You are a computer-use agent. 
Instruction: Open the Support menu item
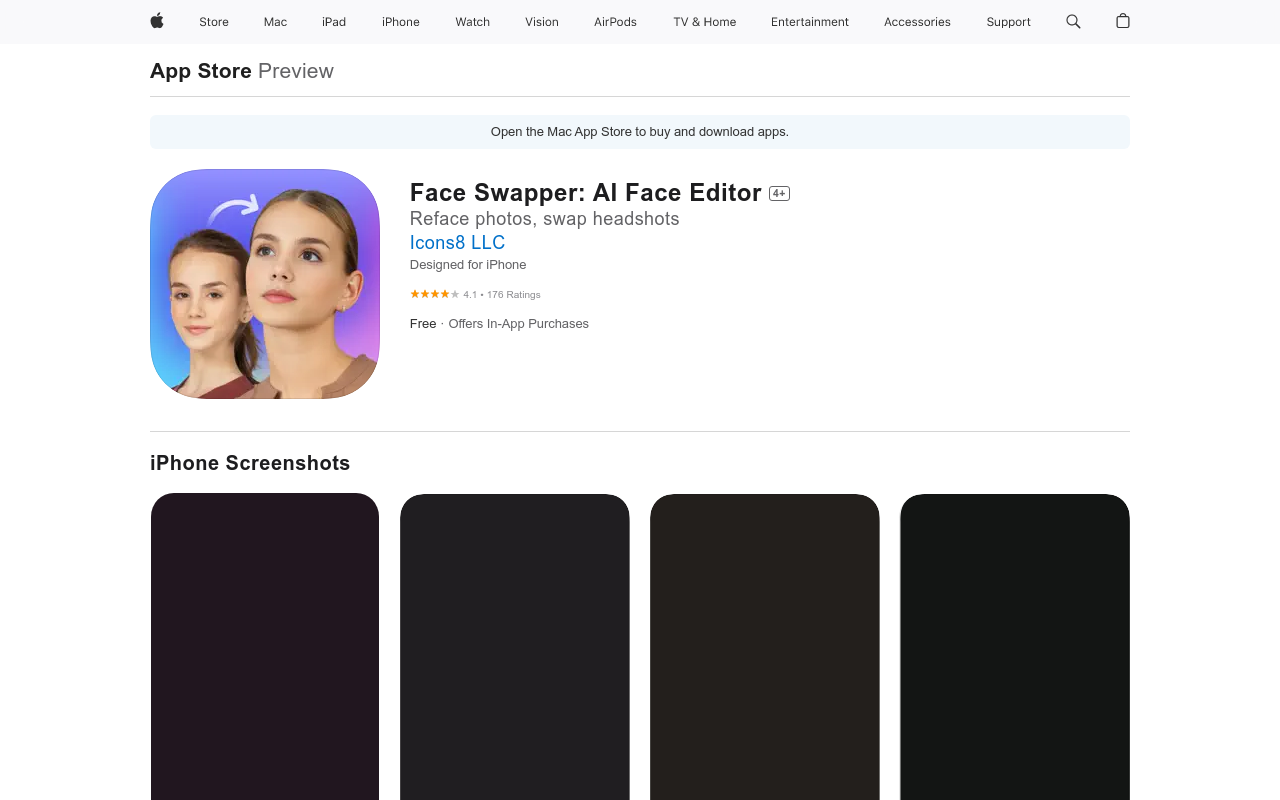pos(1008,22)
